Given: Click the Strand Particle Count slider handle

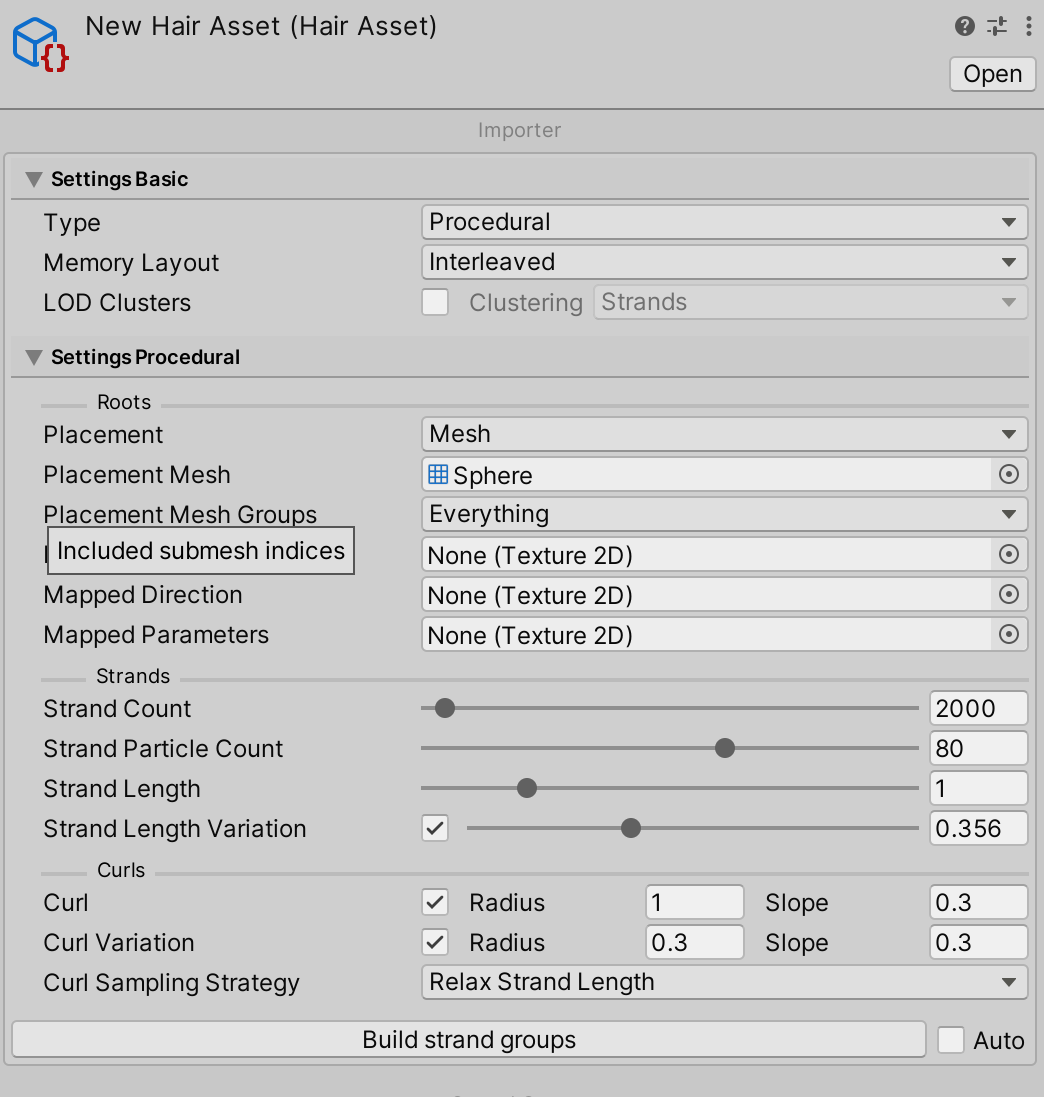Looking at the screenshot, I should pyautogui.click(x=724, y=748).
